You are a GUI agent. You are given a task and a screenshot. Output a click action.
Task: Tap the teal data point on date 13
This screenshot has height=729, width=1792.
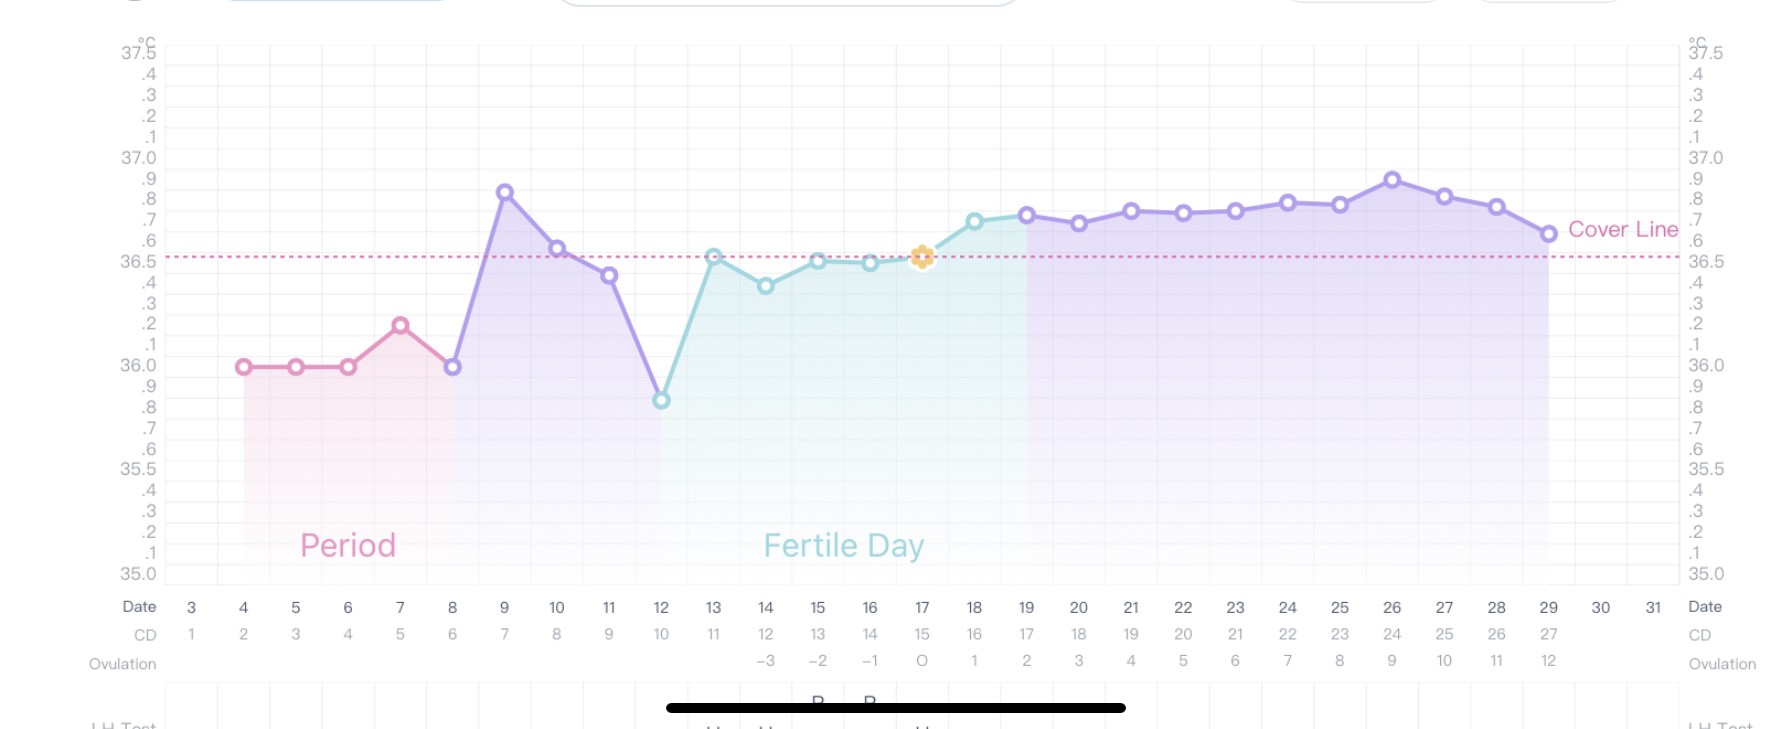pyautogui.click(x=713, y=257)
